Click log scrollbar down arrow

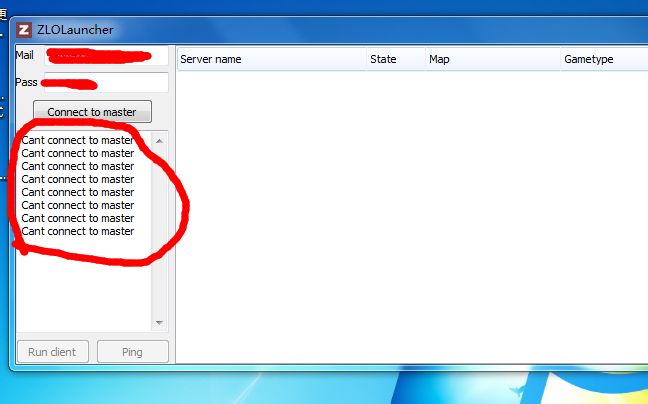click(x=159, y=323)
